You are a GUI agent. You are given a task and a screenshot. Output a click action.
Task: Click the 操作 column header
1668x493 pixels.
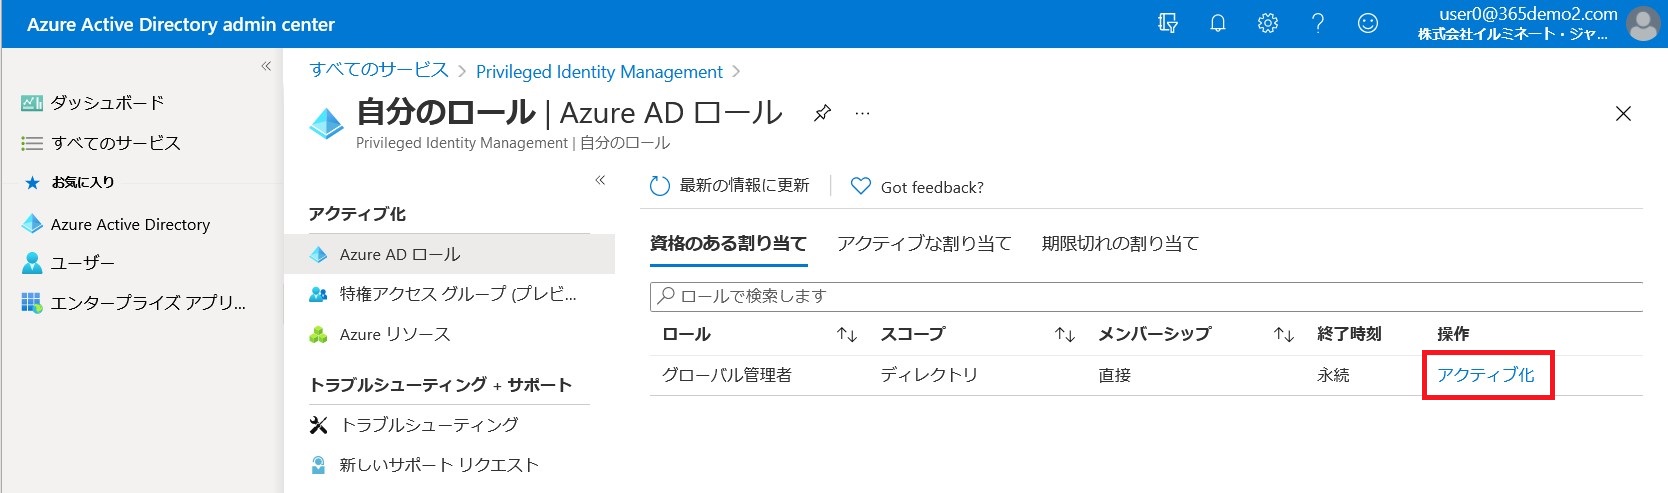pos(1453,334)
